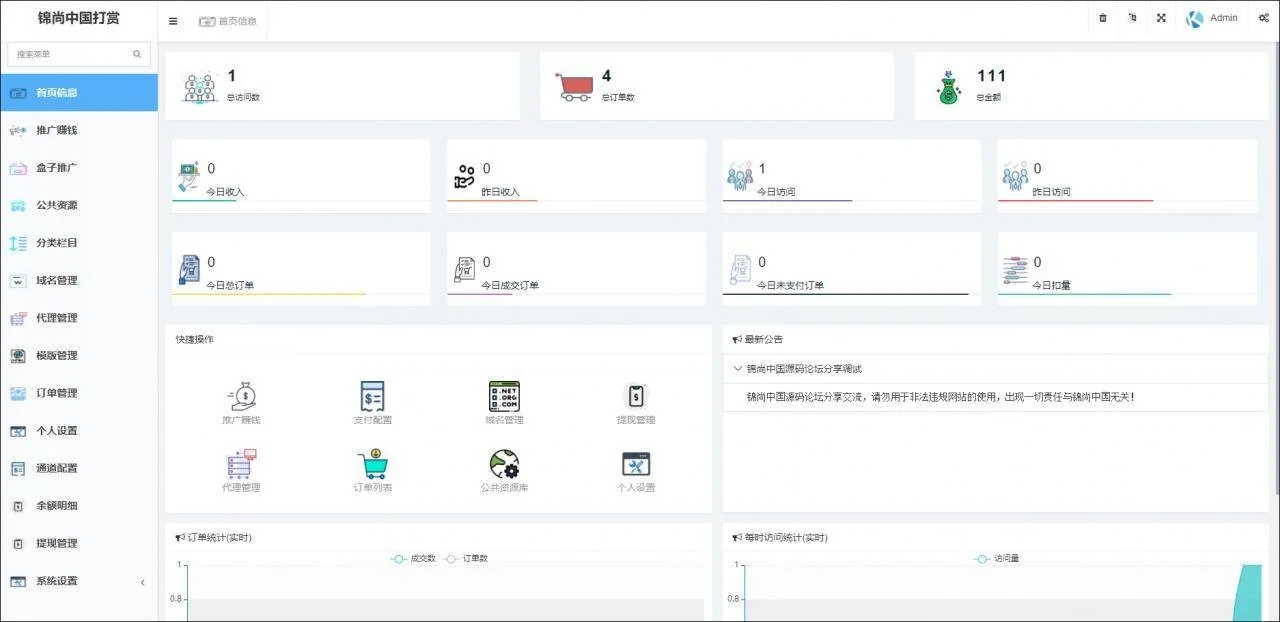Expand the 系统设置 sidebar menu

click(x=78, y=581)
